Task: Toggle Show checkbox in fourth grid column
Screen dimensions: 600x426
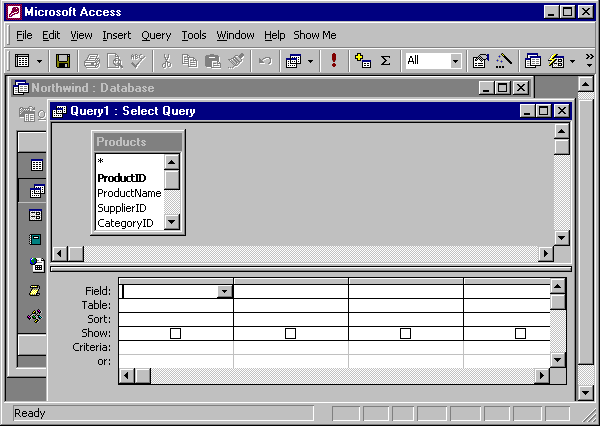Action: click(x=520, y=333)
